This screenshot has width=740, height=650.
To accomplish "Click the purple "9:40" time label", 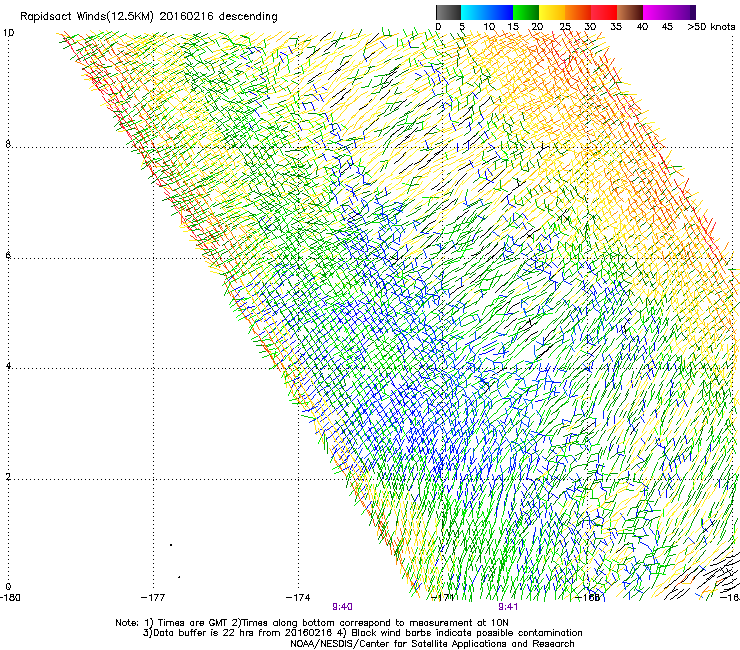I will tap(342, 607).
